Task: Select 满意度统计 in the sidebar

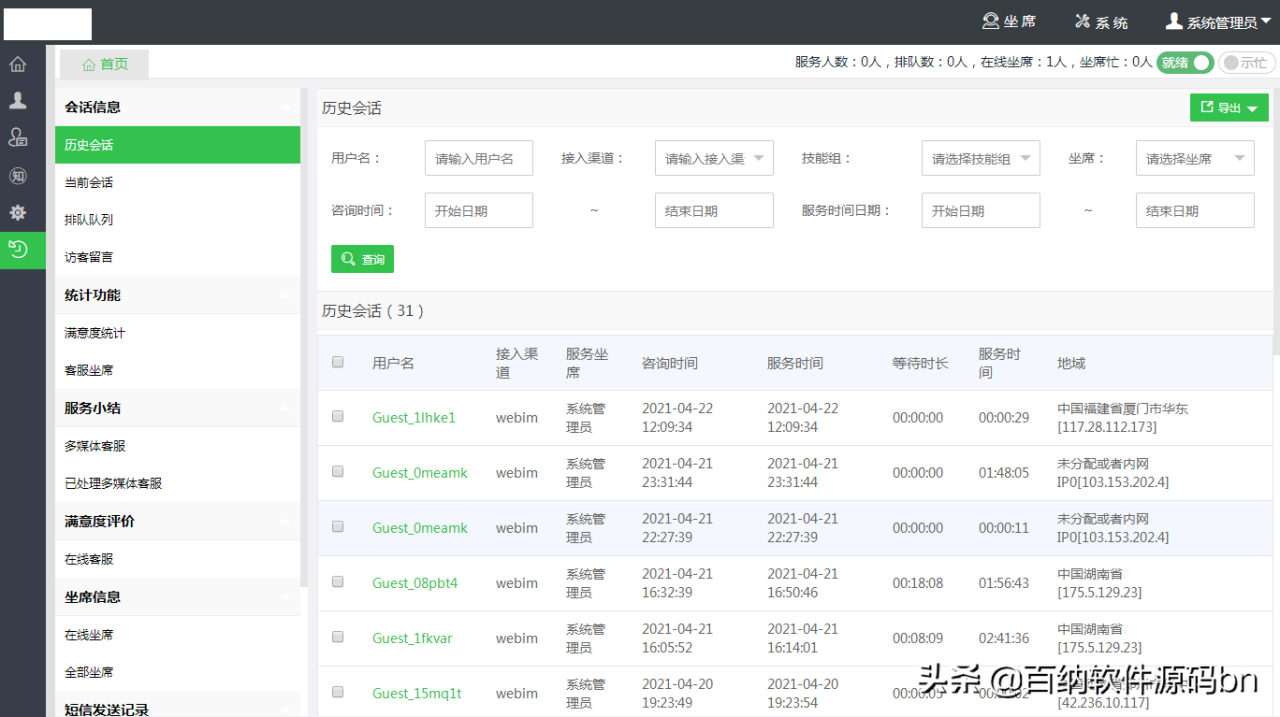Action: (178, 333)
